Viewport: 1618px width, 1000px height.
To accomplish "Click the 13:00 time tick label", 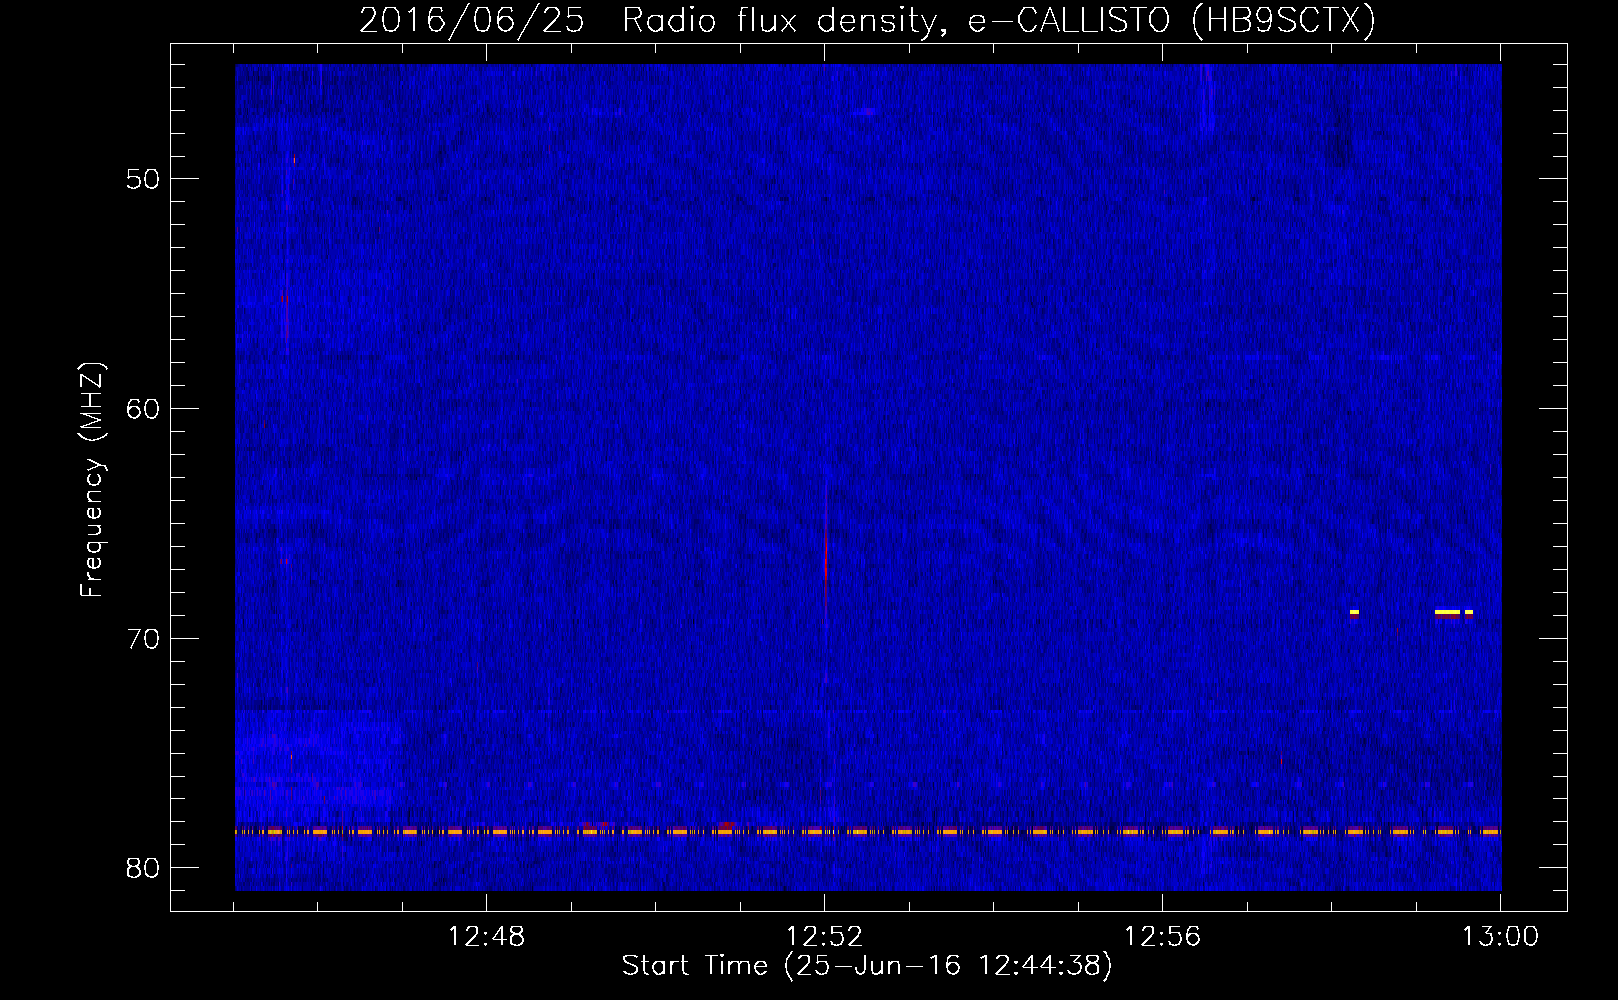I will [1500, 937].
